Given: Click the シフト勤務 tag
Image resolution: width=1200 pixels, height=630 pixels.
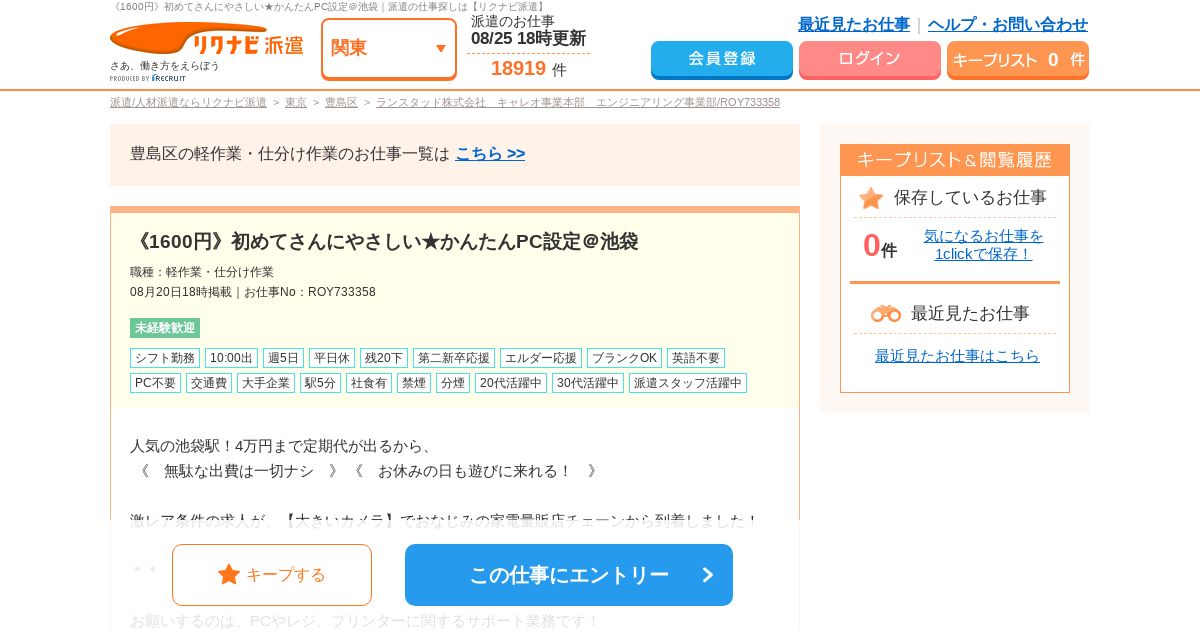Looking at the screenshot, I should (165, 358).
